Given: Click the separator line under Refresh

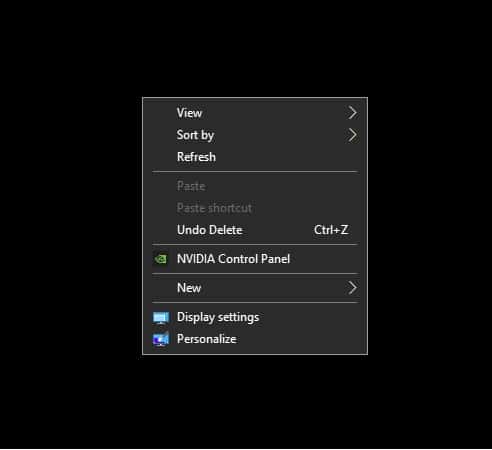Looking at the screenshot, I should point(255,172).
